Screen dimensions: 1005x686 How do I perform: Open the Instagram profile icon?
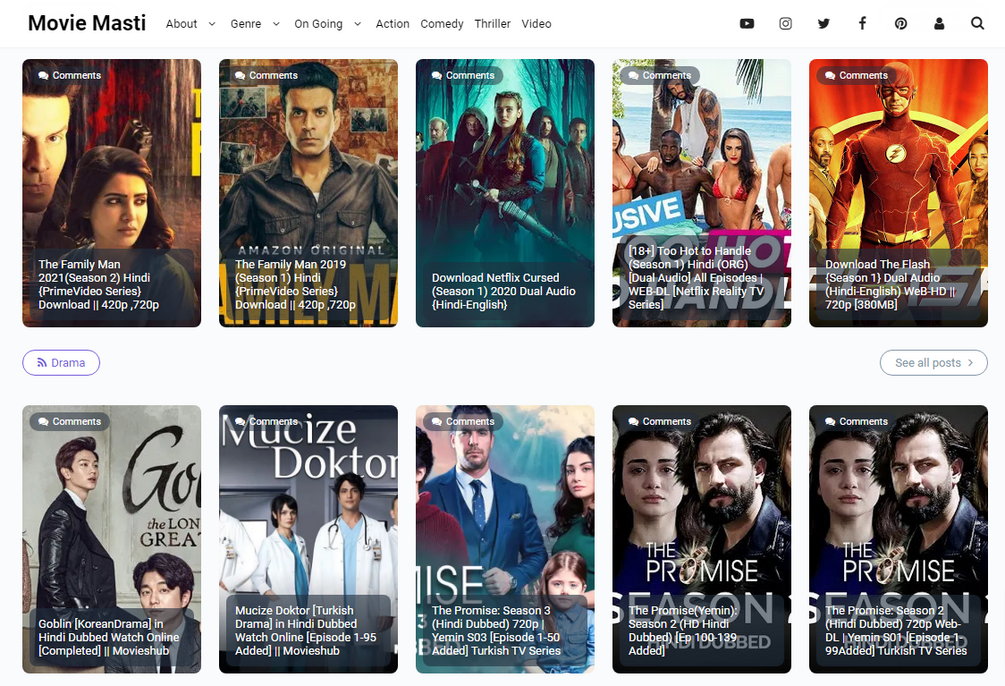pos(785,24)
